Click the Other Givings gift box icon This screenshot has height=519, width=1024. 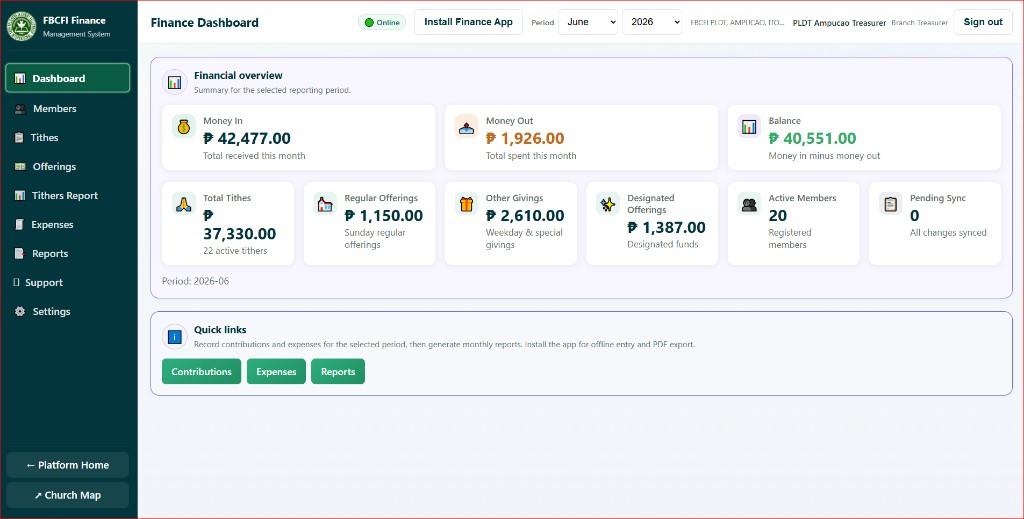coord(467,204)
